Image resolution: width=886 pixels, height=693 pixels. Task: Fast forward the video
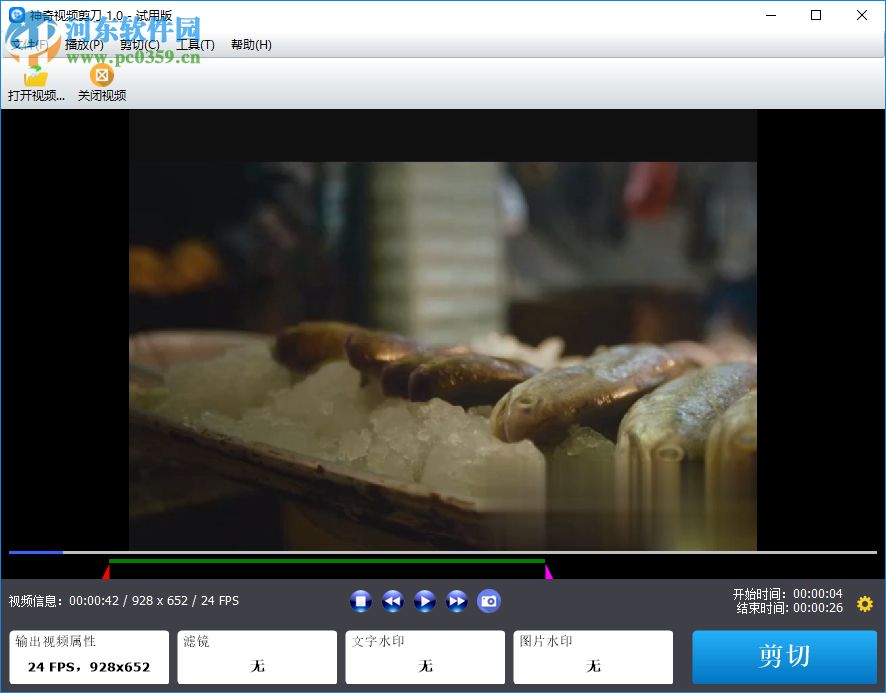[457, 601]
